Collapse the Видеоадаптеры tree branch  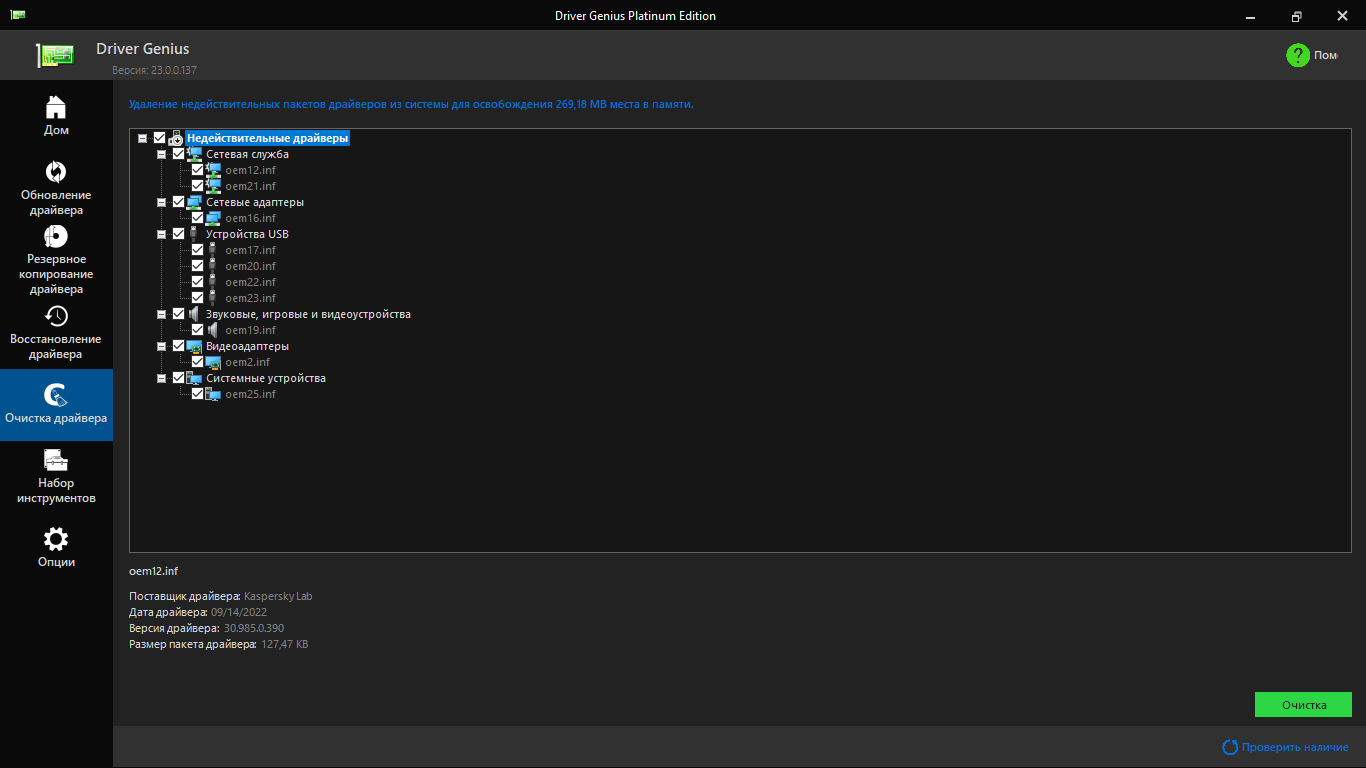[161, 346]
